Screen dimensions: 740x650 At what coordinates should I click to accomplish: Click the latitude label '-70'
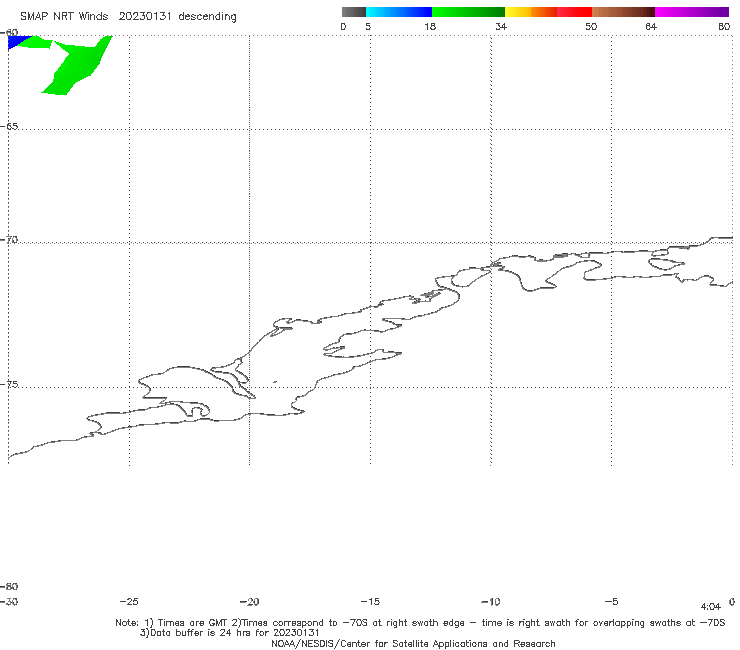(9, 240)
